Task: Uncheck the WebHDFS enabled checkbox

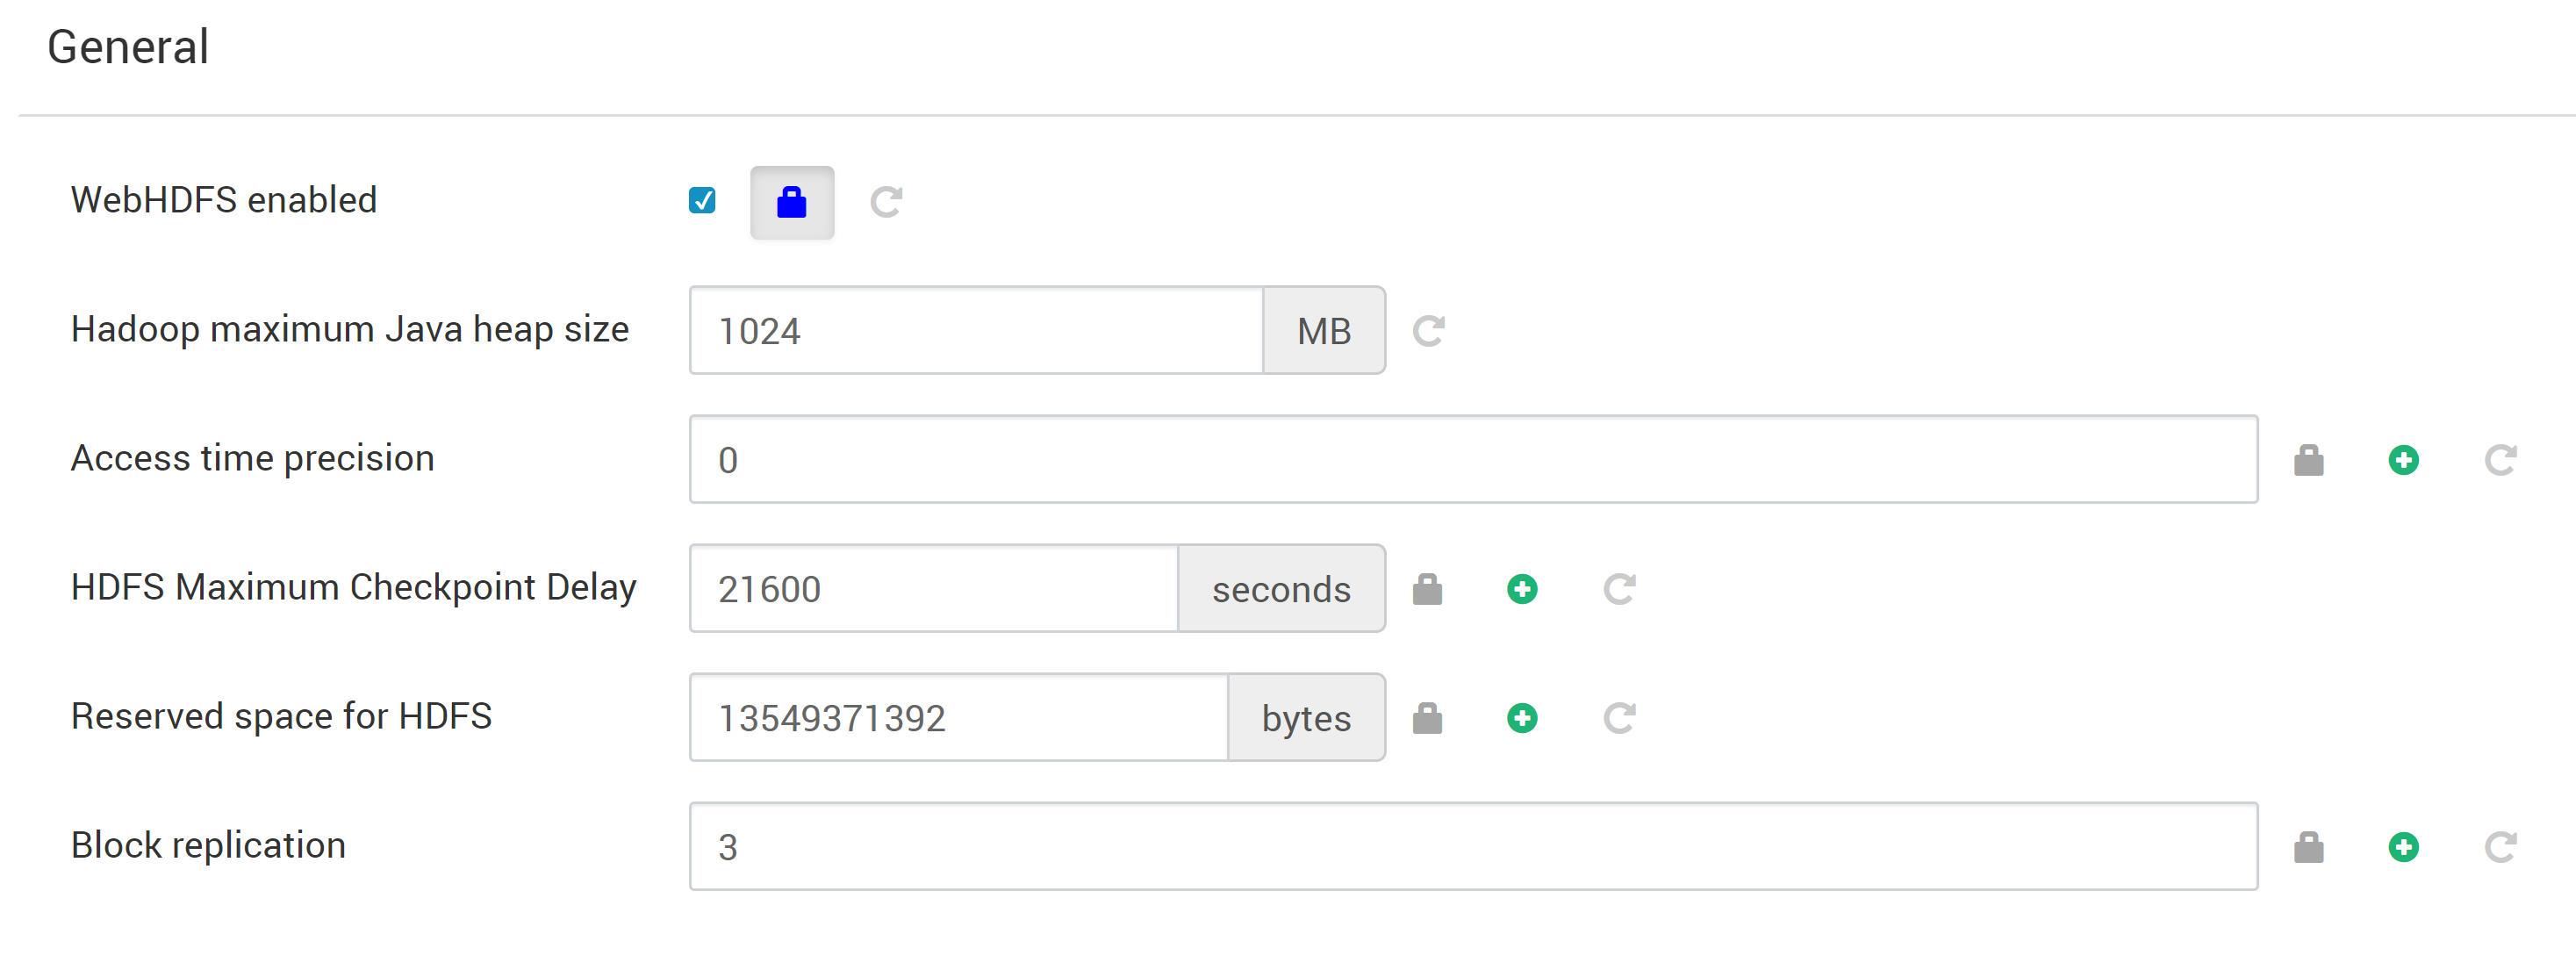Action: point(702,201)
